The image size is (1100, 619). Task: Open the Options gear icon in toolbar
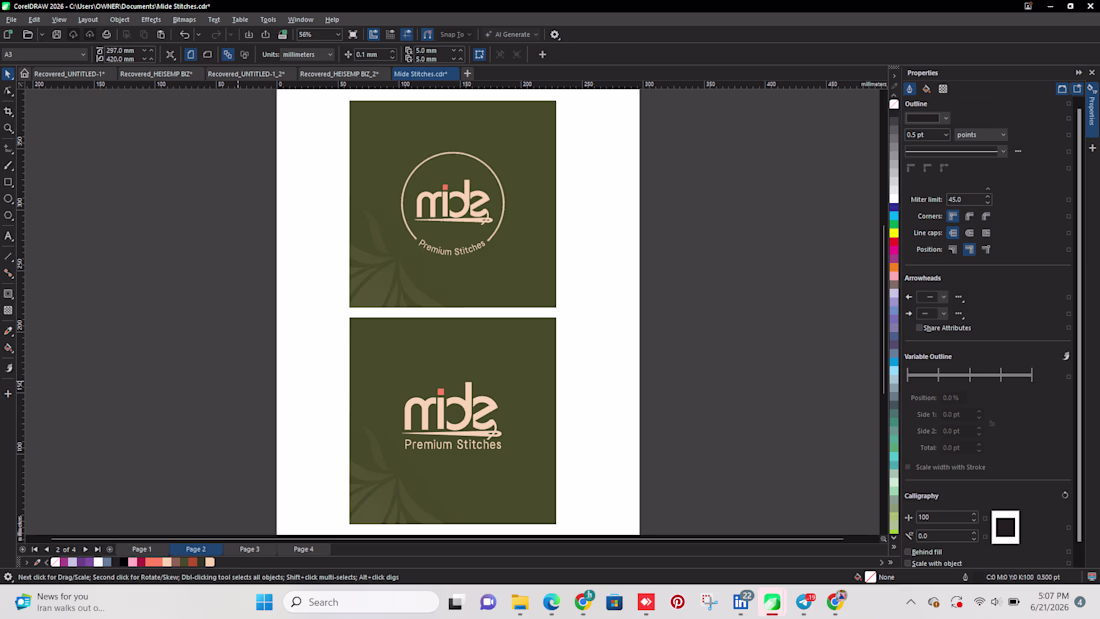tap(555, 34)
